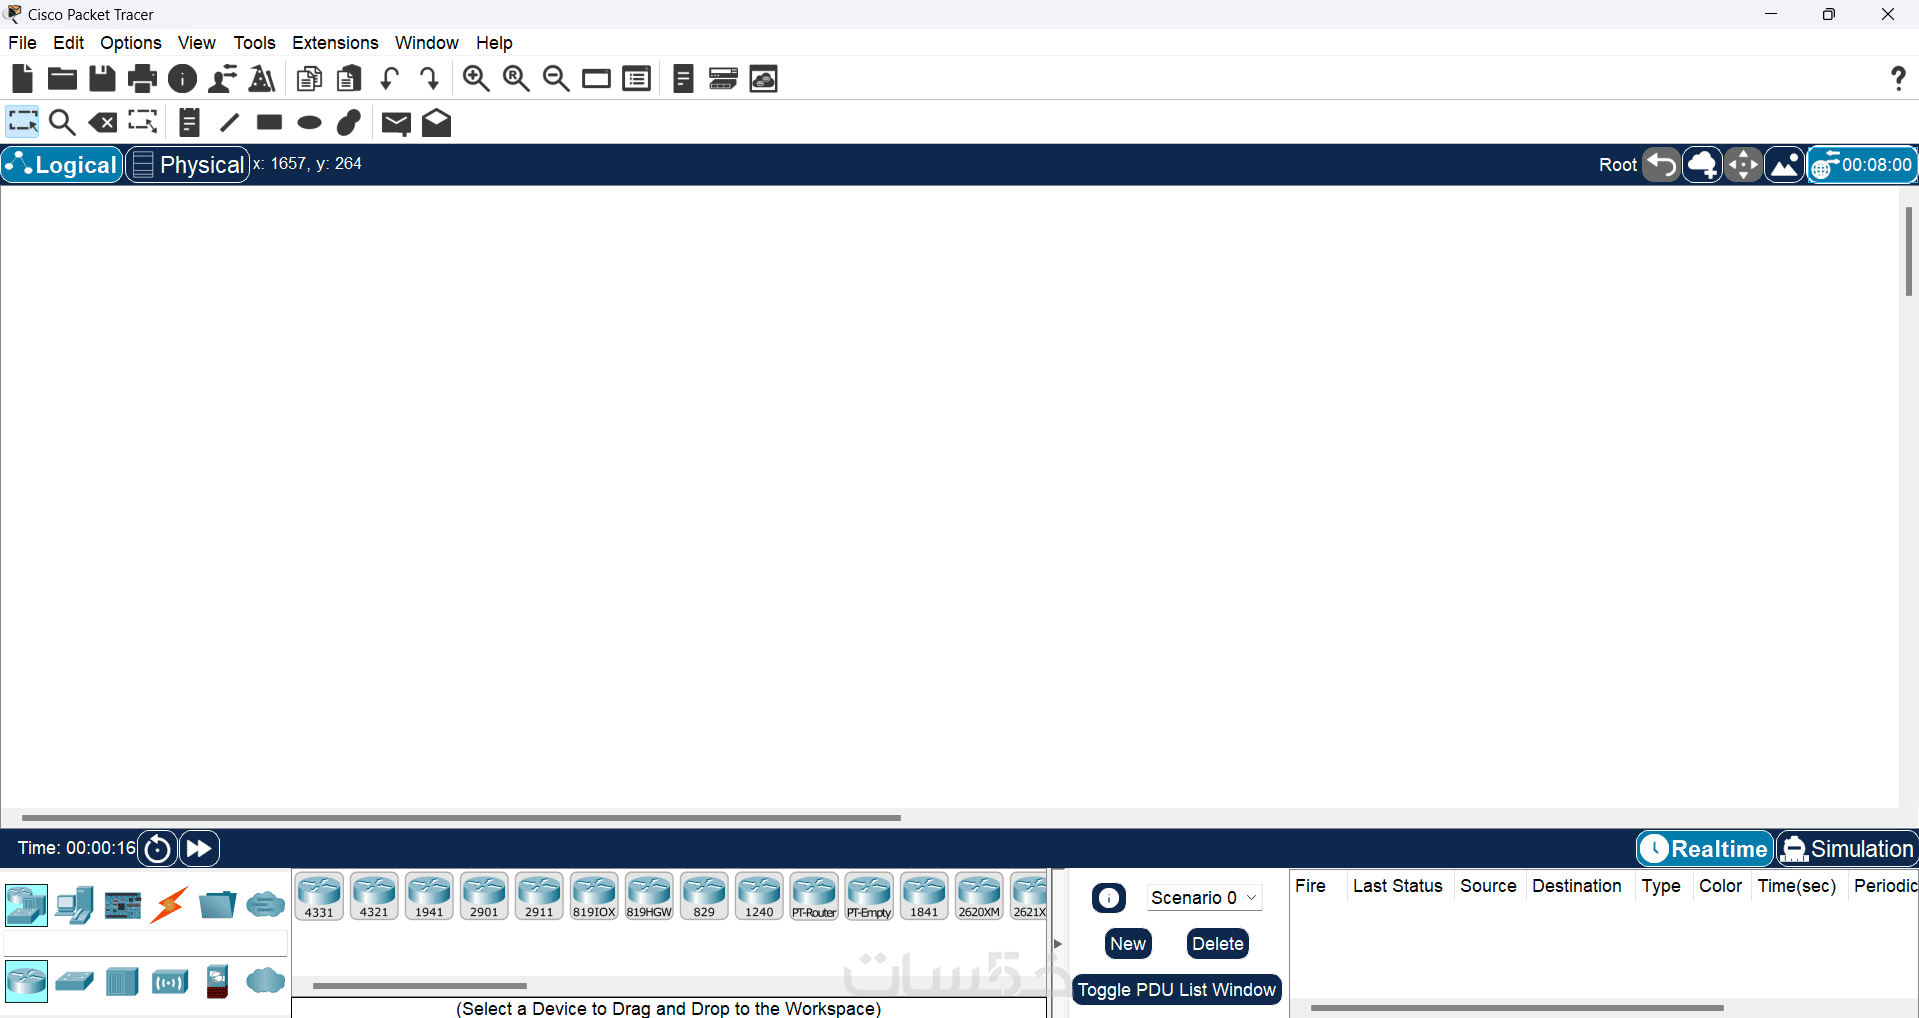Switch to Physical workspace view
This screenshot has width=1919, height=1018.
point(188,164)
